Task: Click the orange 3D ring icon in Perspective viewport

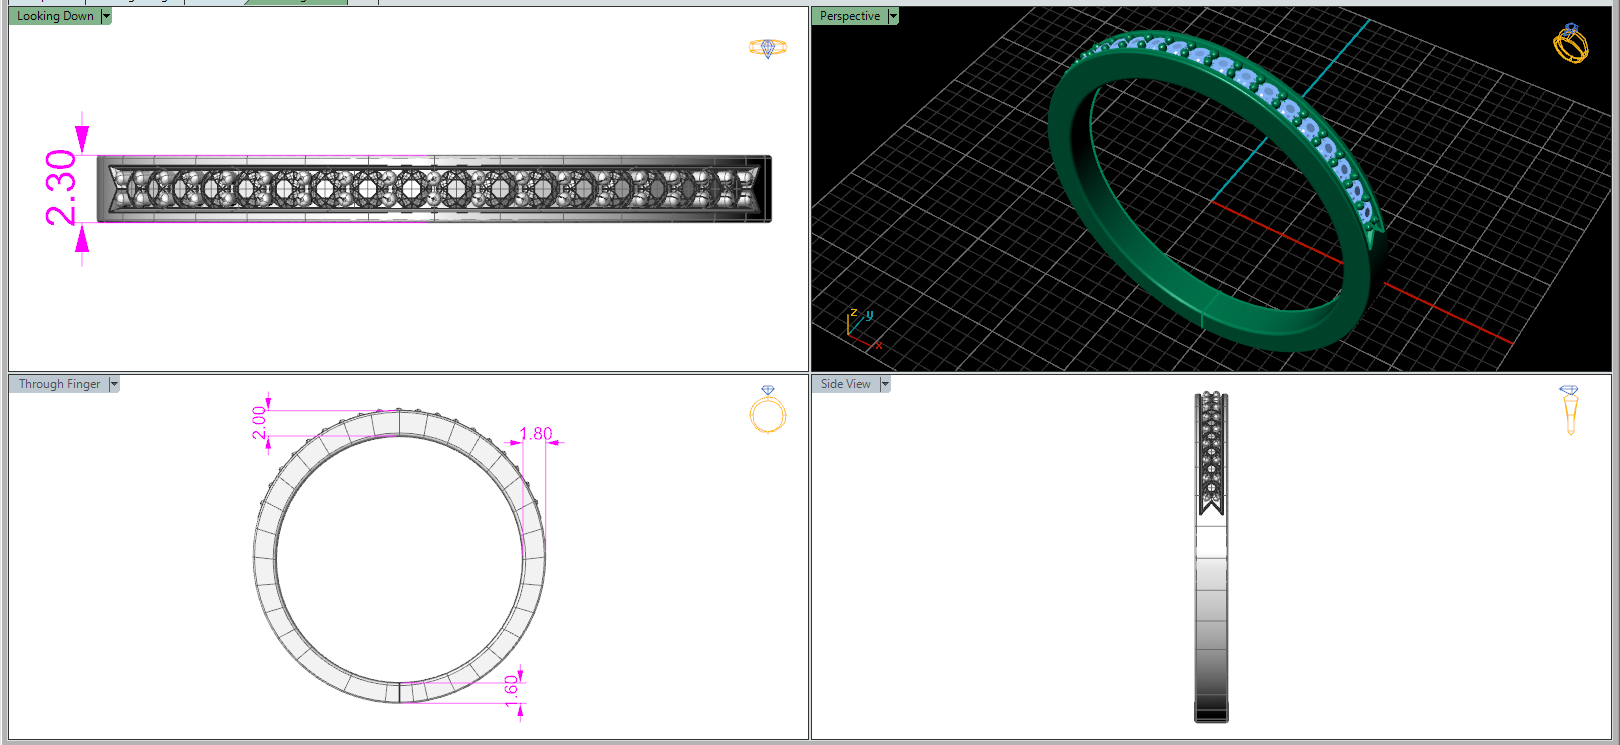Action: pos(1570,43)
